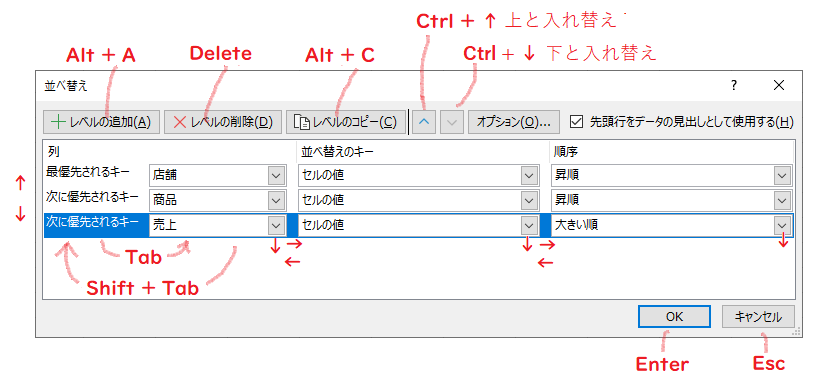Screen dimensions: 816x387
Task: Open the 昇順 order dropdown for 店舗
Action: [x=782, y=176]
